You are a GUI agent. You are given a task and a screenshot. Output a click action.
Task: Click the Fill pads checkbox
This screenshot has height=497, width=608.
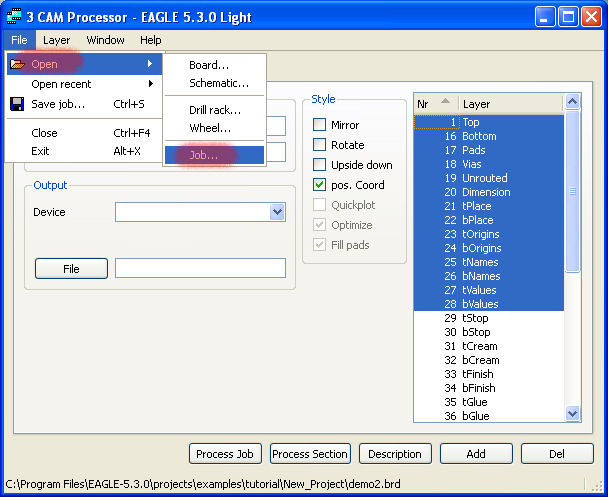(x=320, y=245)
